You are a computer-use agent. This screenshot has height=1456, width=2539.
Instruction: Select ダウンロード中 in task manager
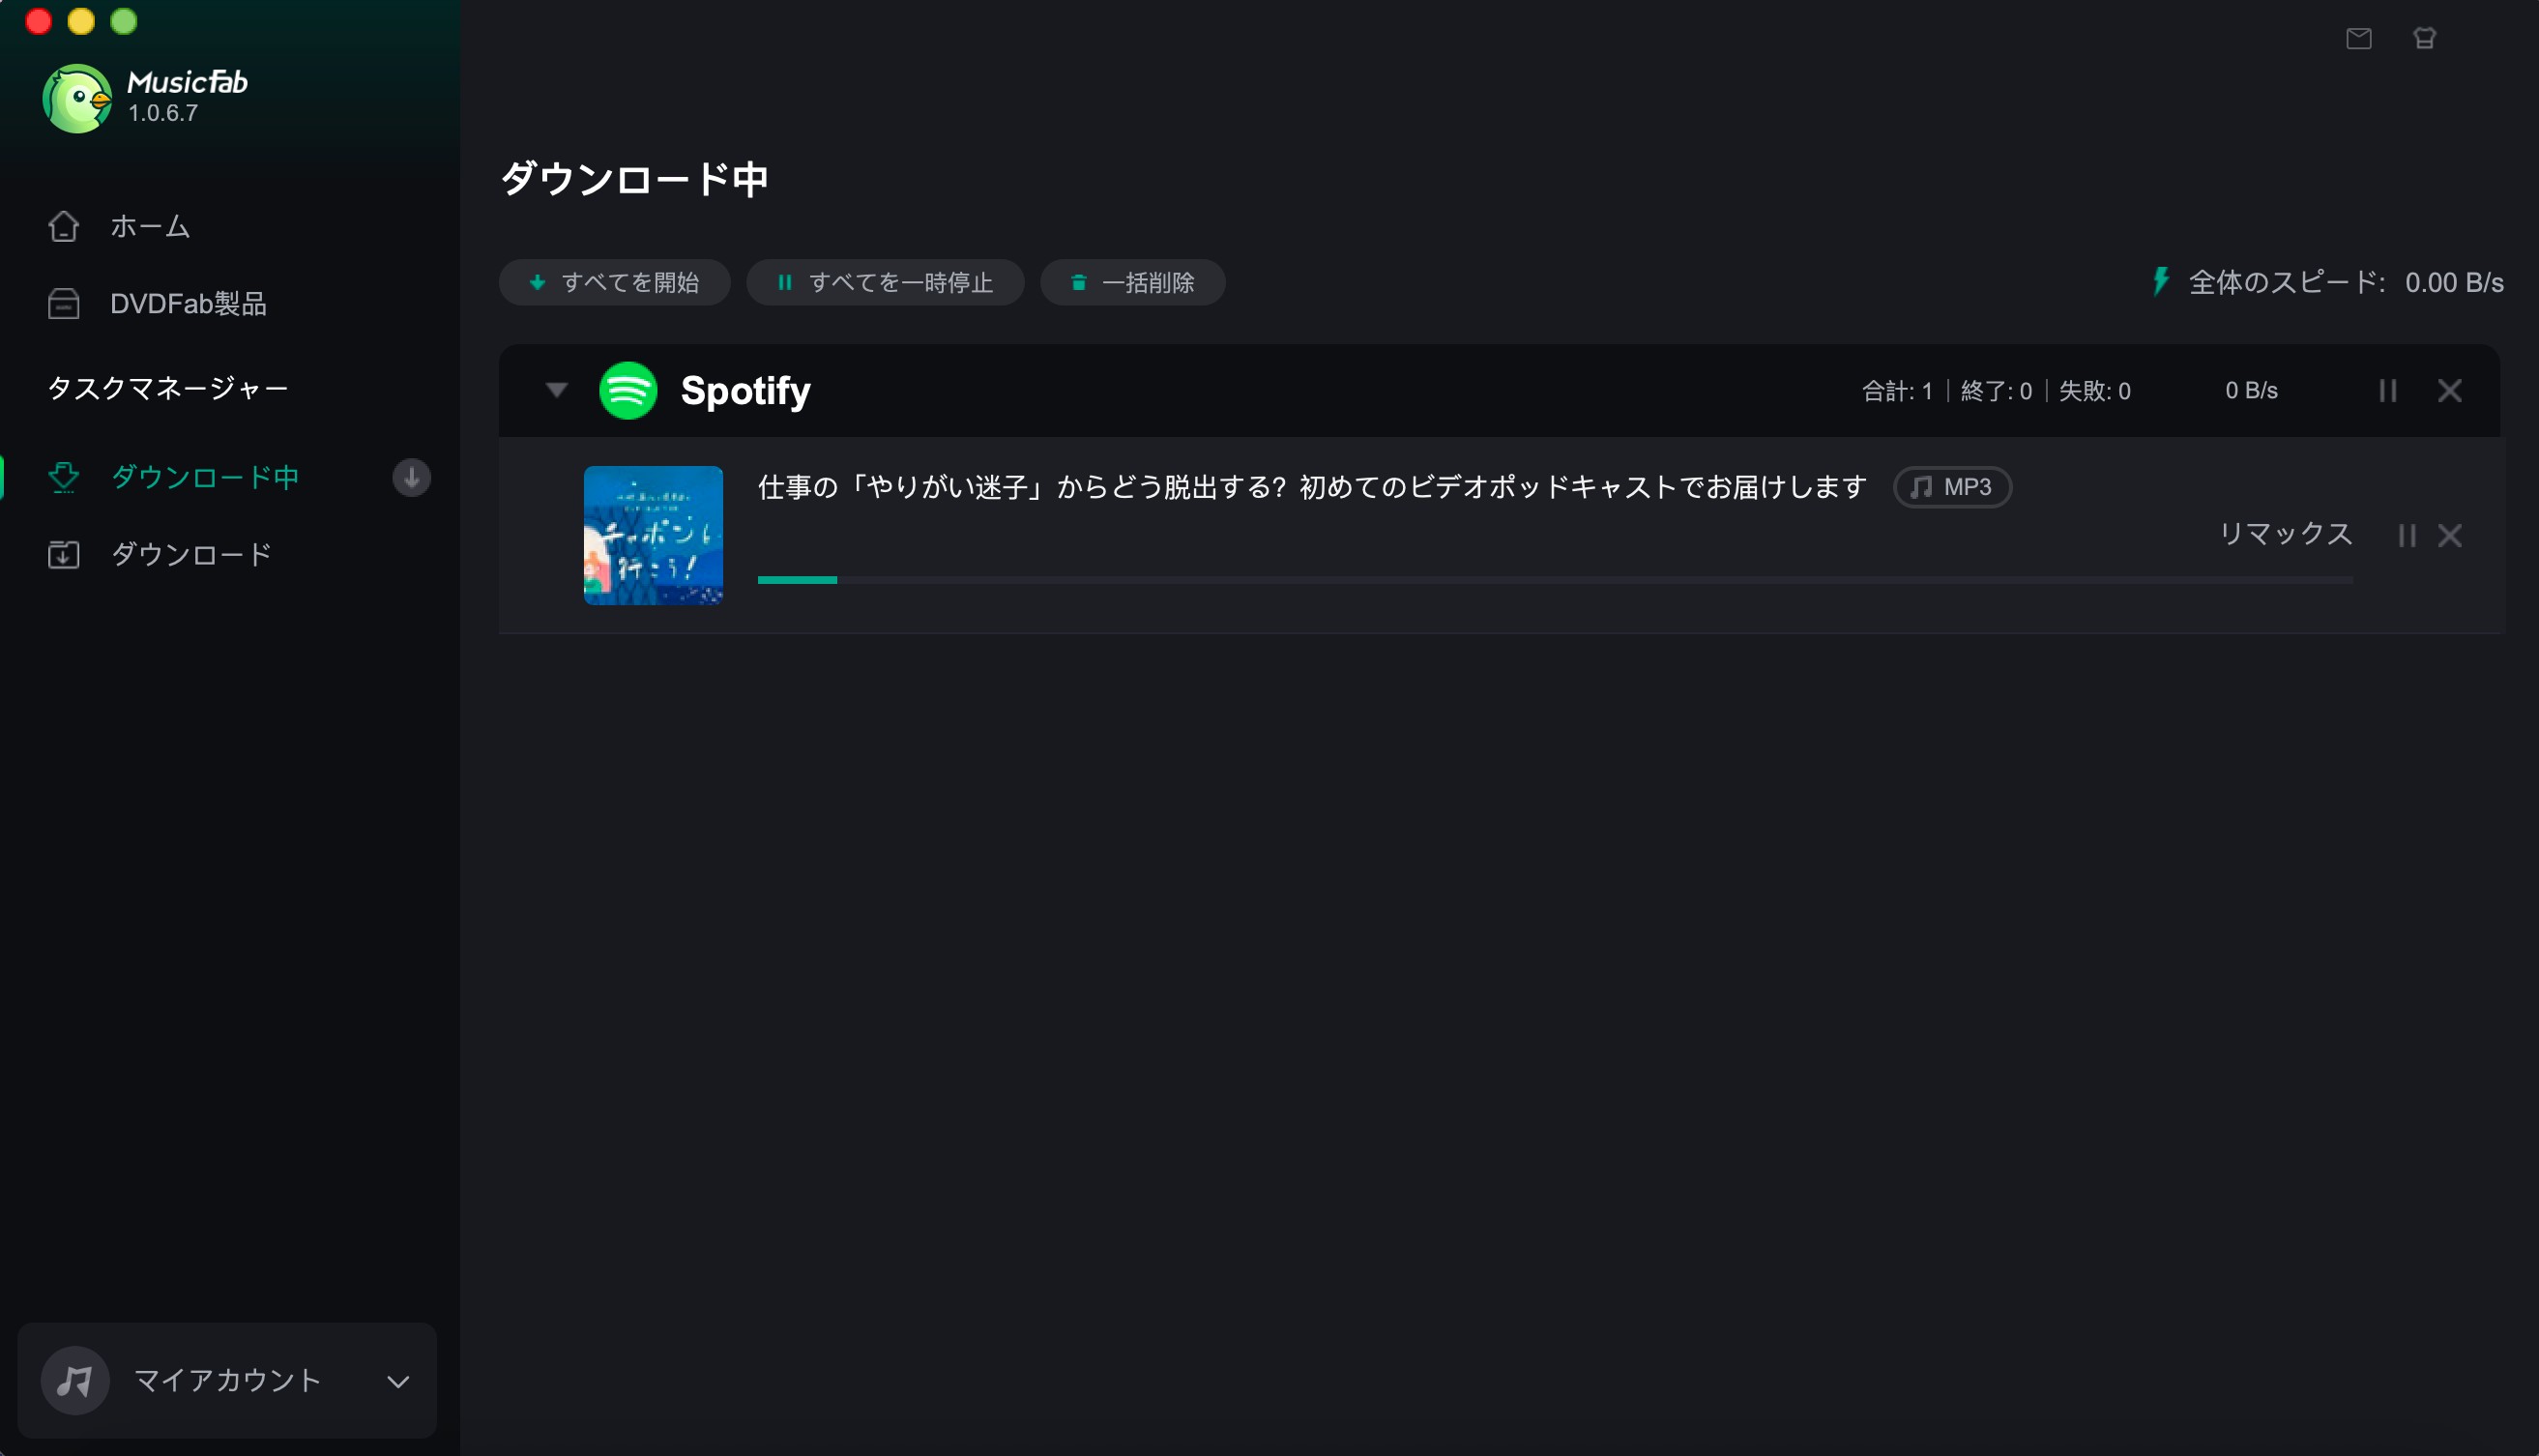click(205, 478)
